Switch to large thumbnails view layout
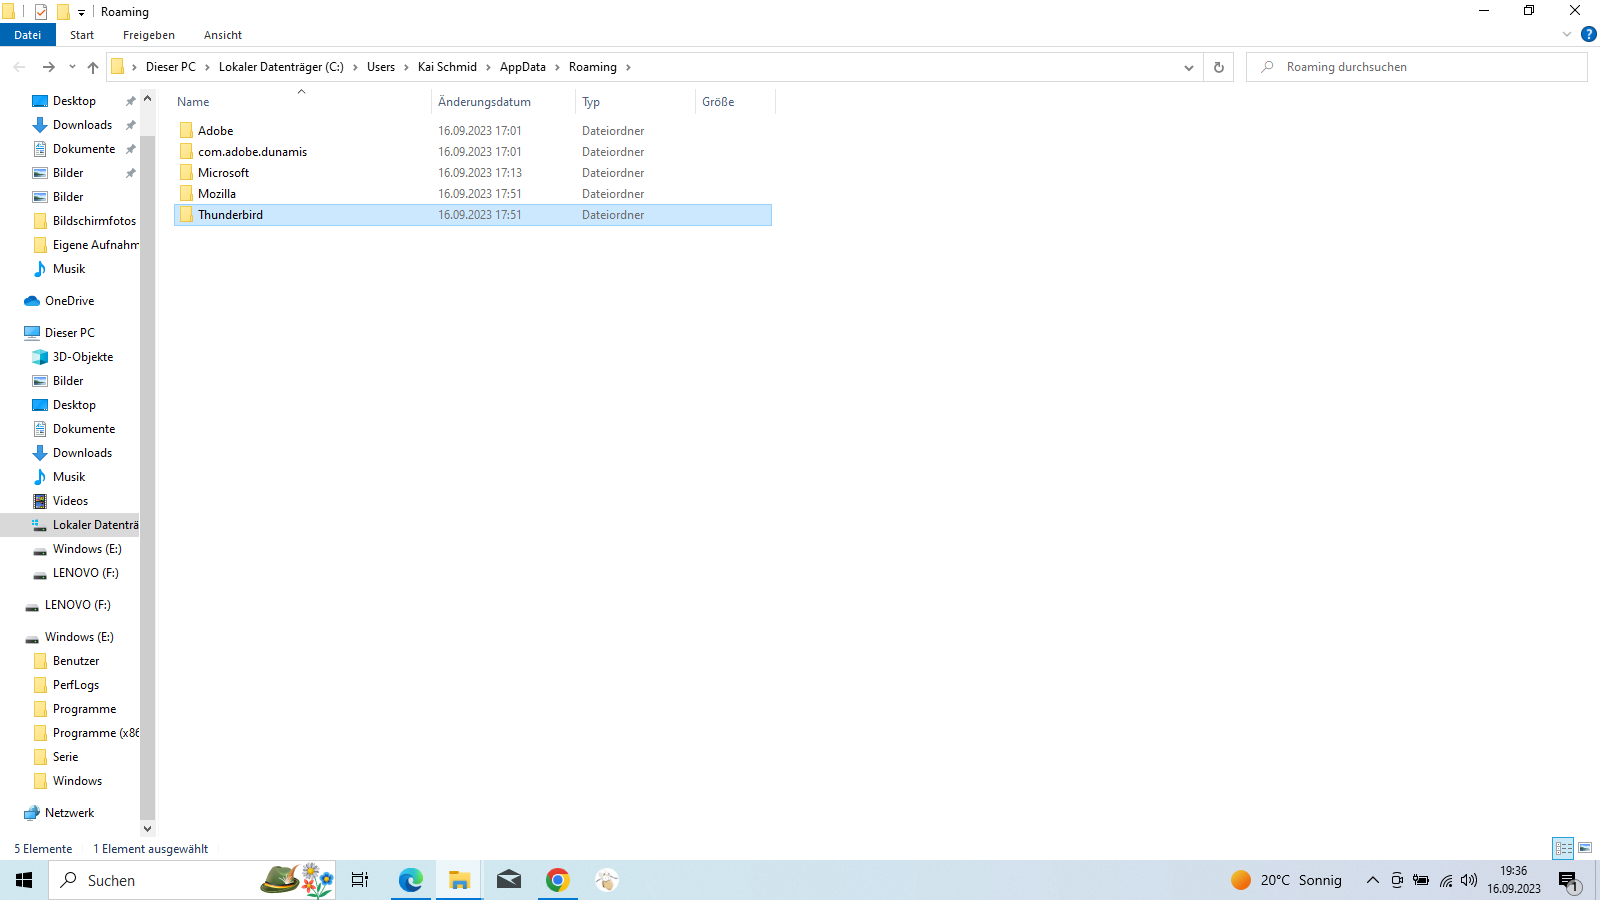 (x=1585, y=848)
